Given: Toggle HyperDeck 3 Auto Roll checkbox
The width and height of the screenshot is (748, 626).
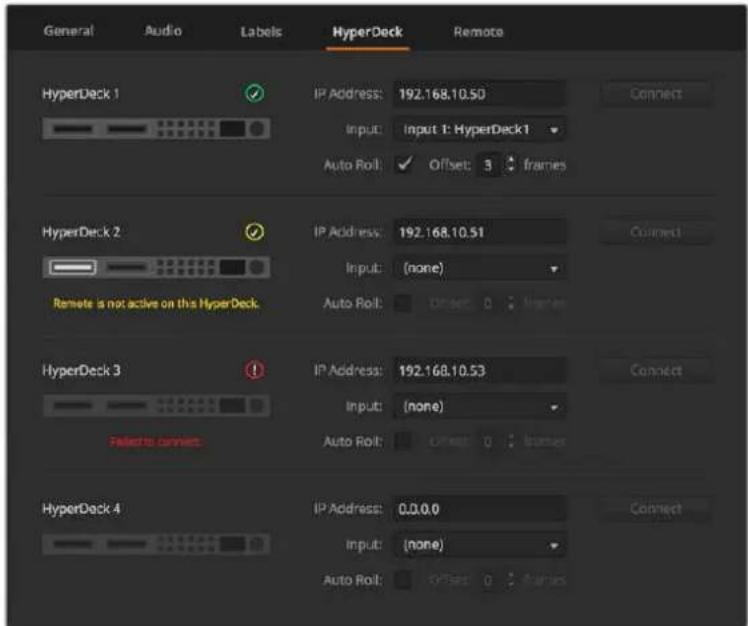Looking at the screenshot, I should pos(404,441).
